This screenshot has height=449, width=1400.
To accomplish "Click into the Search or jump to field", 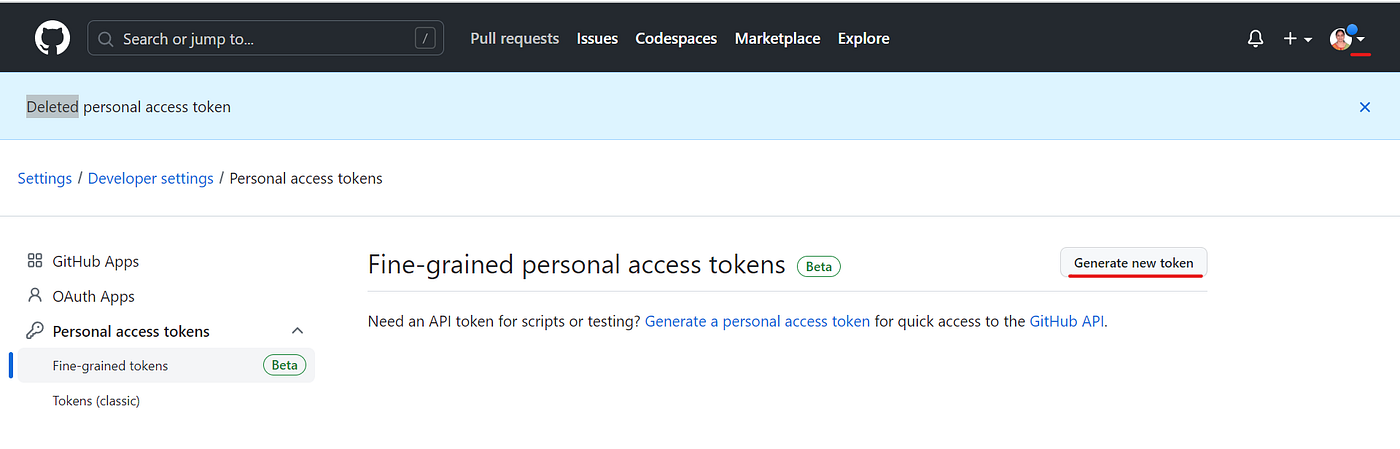I will 265,39.
